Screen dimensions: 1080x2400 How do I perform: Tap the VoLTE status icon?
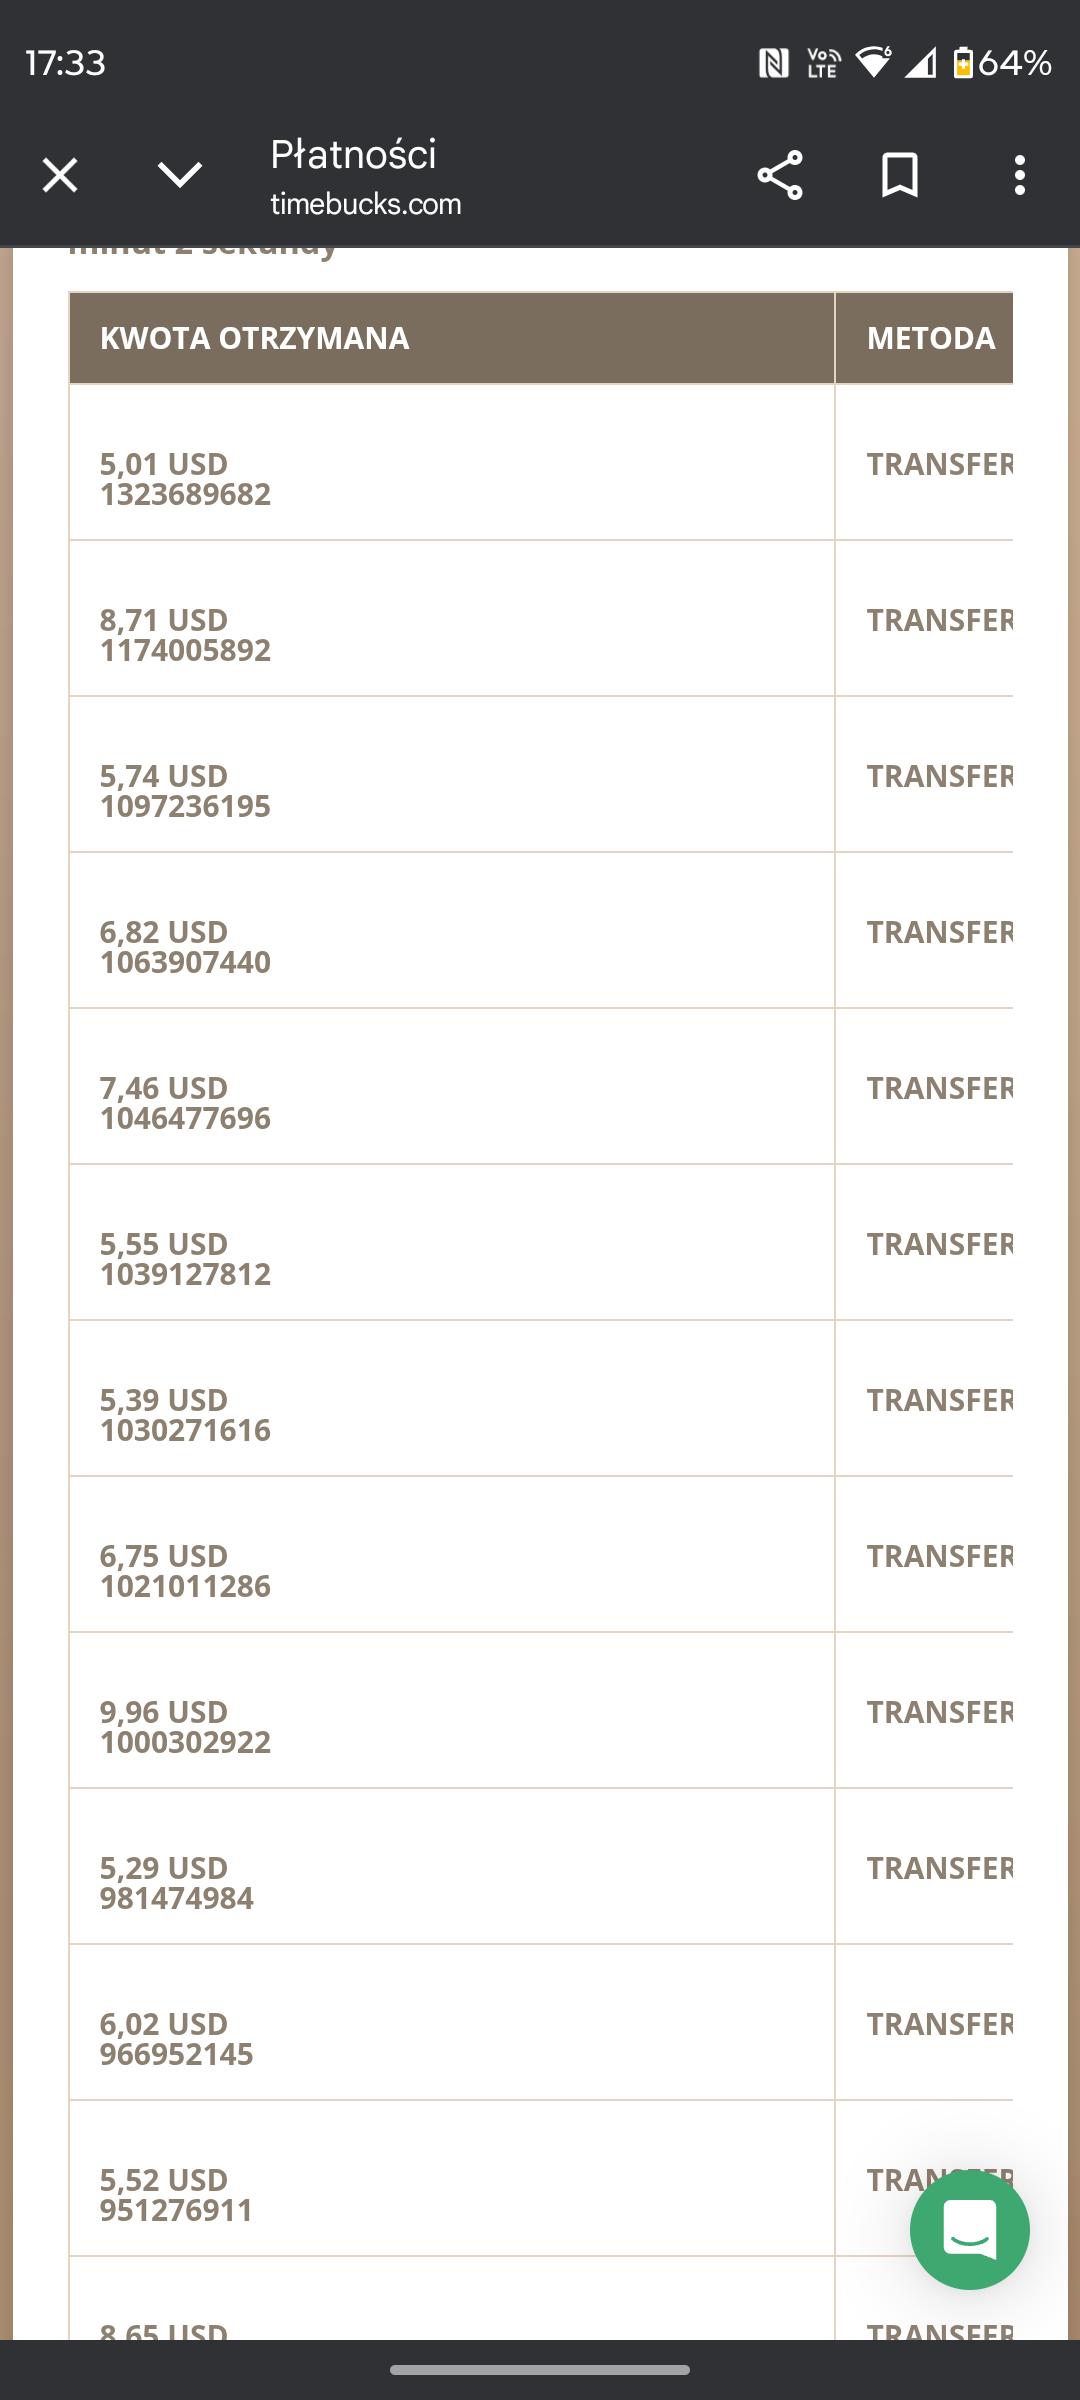pyautogui.click(x=823, y=63)
